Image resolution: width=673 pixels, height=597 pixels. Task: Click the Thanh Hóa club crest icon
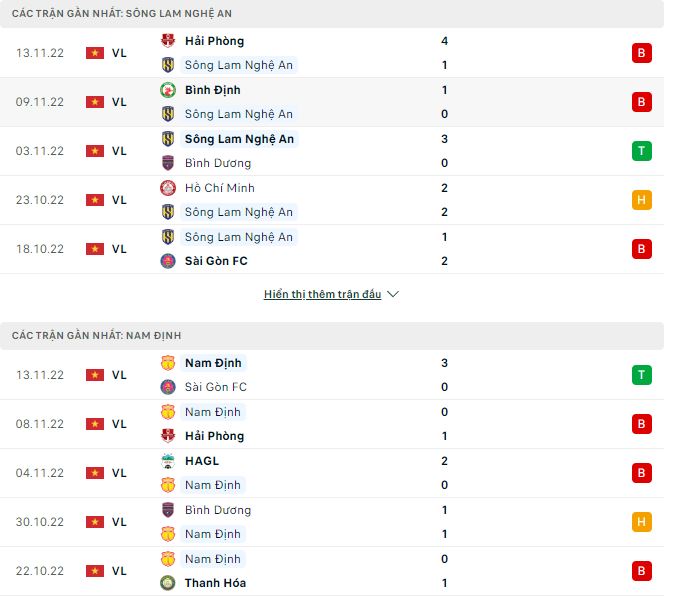tap(168, 583)
